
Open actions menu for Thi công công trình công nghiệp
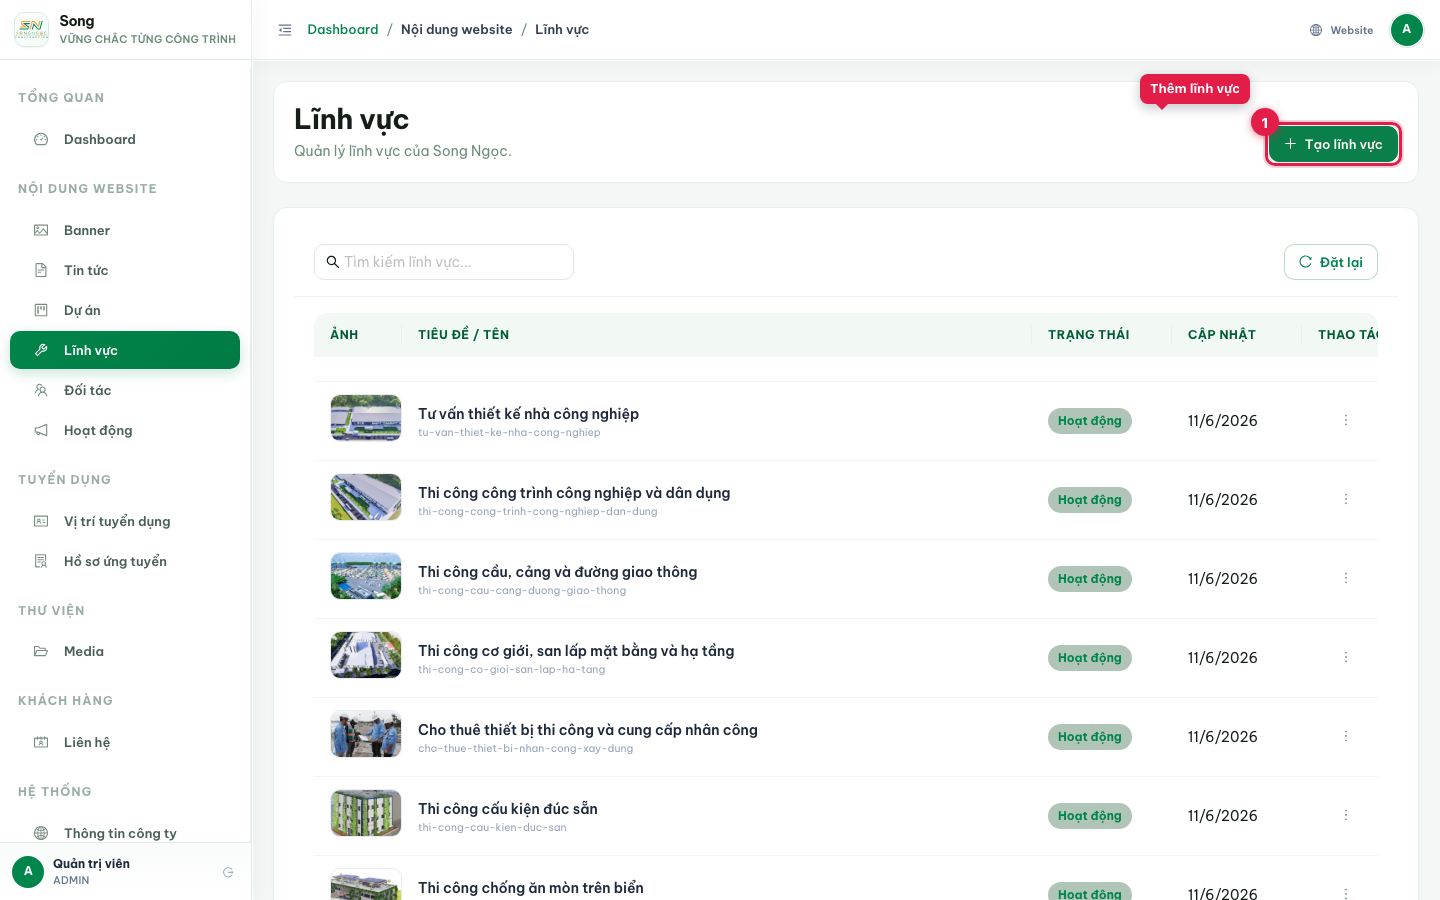1346,499
